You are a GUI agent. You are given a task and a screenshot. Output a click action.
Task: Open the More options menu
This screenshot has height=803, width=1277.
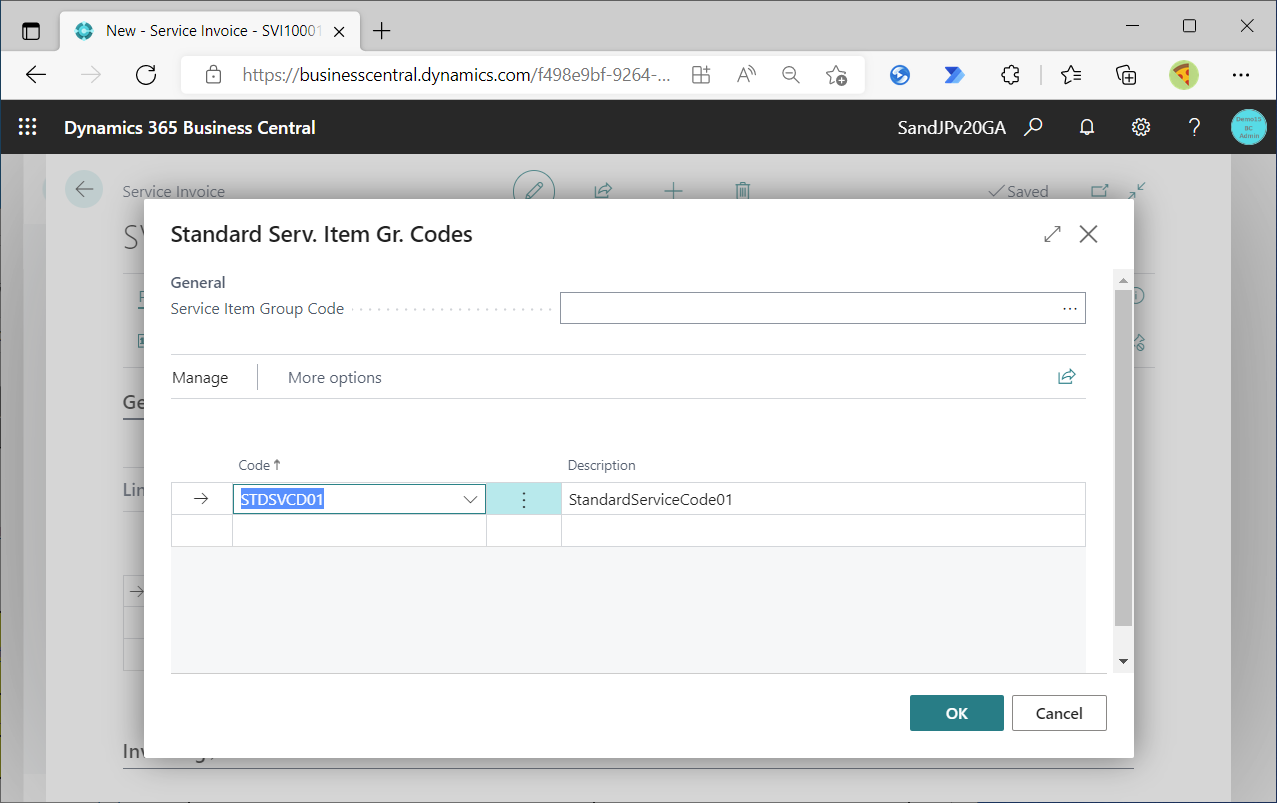[x=334, y=377]
